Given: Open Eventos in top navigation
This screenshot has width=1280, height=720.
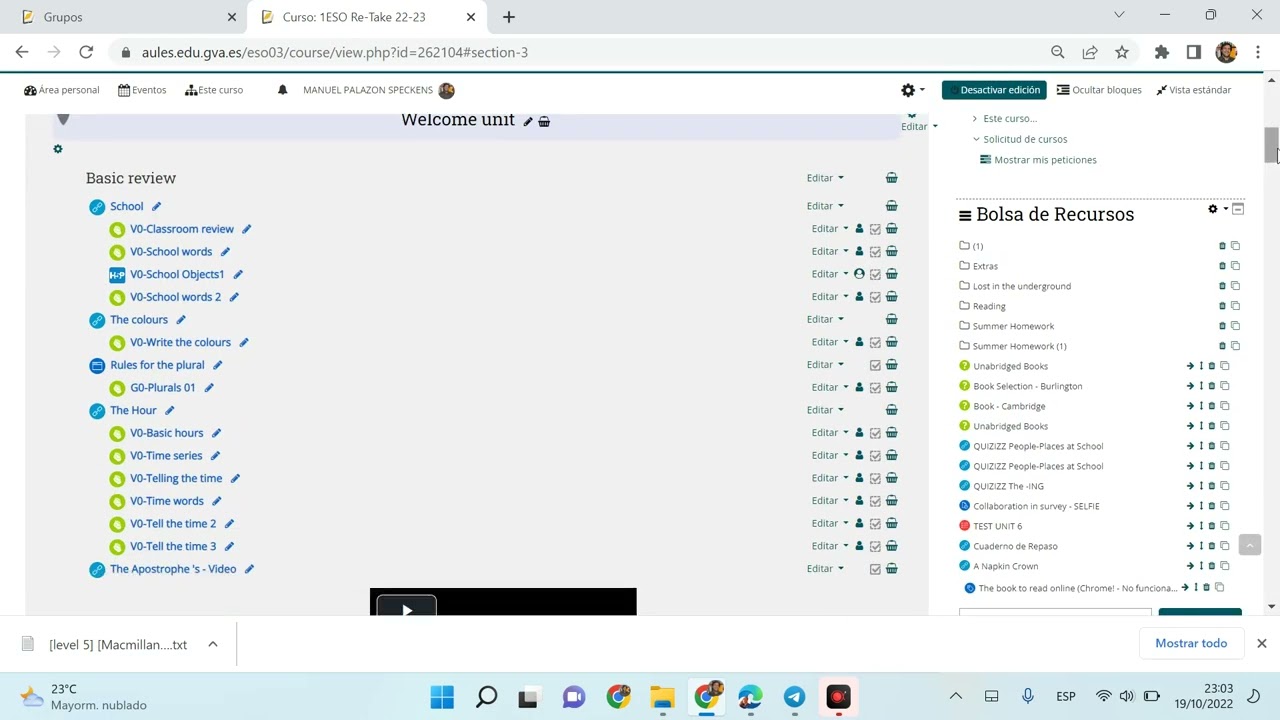Looking at the screenshot, I should (142, 90).
